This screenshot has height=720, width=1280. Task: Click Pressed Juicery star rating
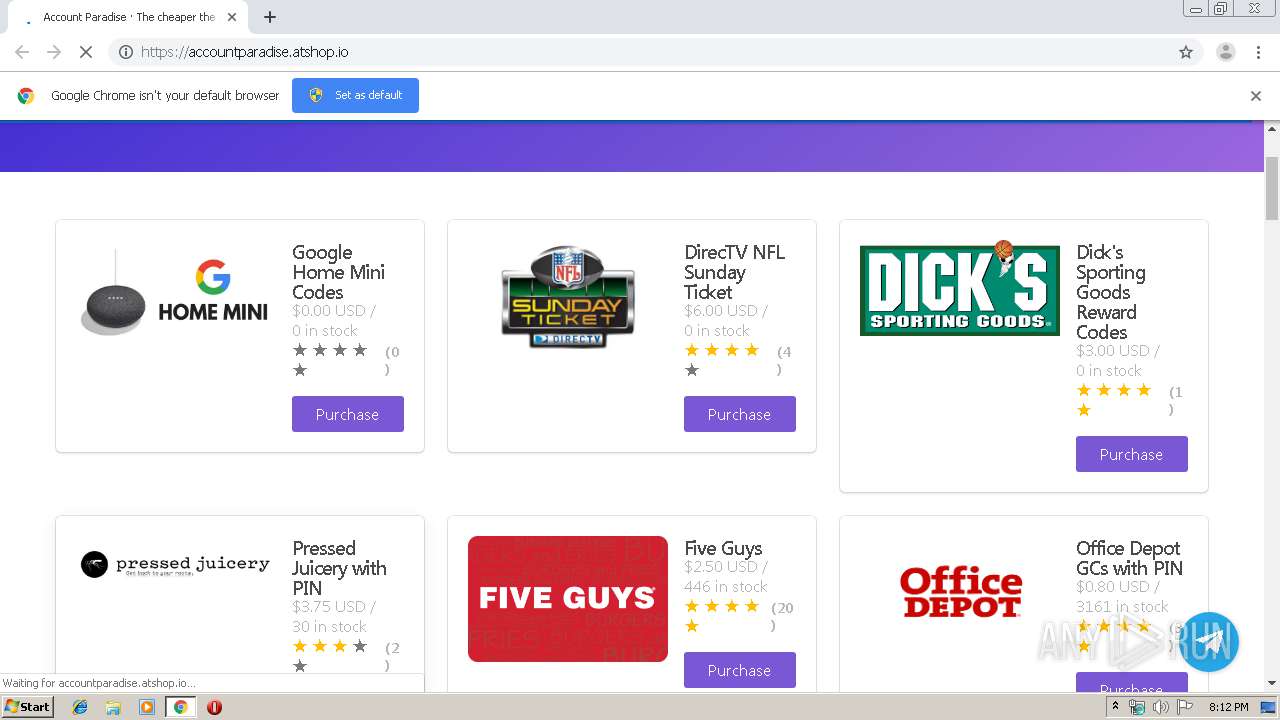[330, 656]
